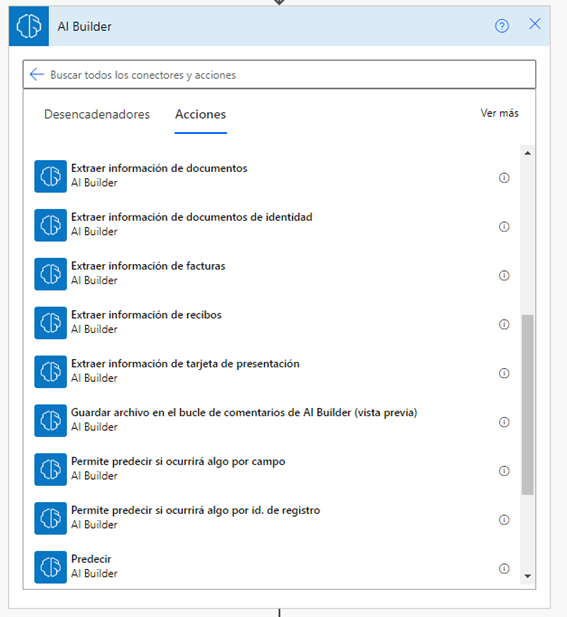Click the AI Builder brain icon in header
The image size is (567, 617).
(x=29, y=26)
